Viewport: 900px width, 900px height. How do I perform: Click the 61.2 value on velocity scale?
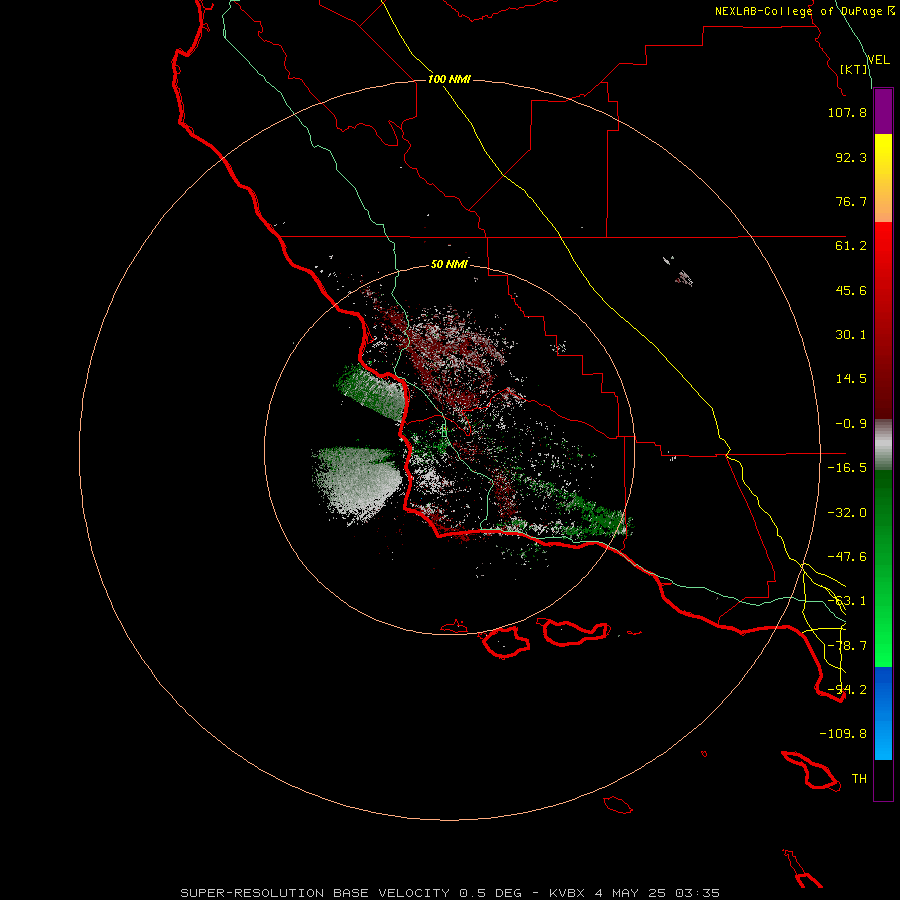pos(851,246)
